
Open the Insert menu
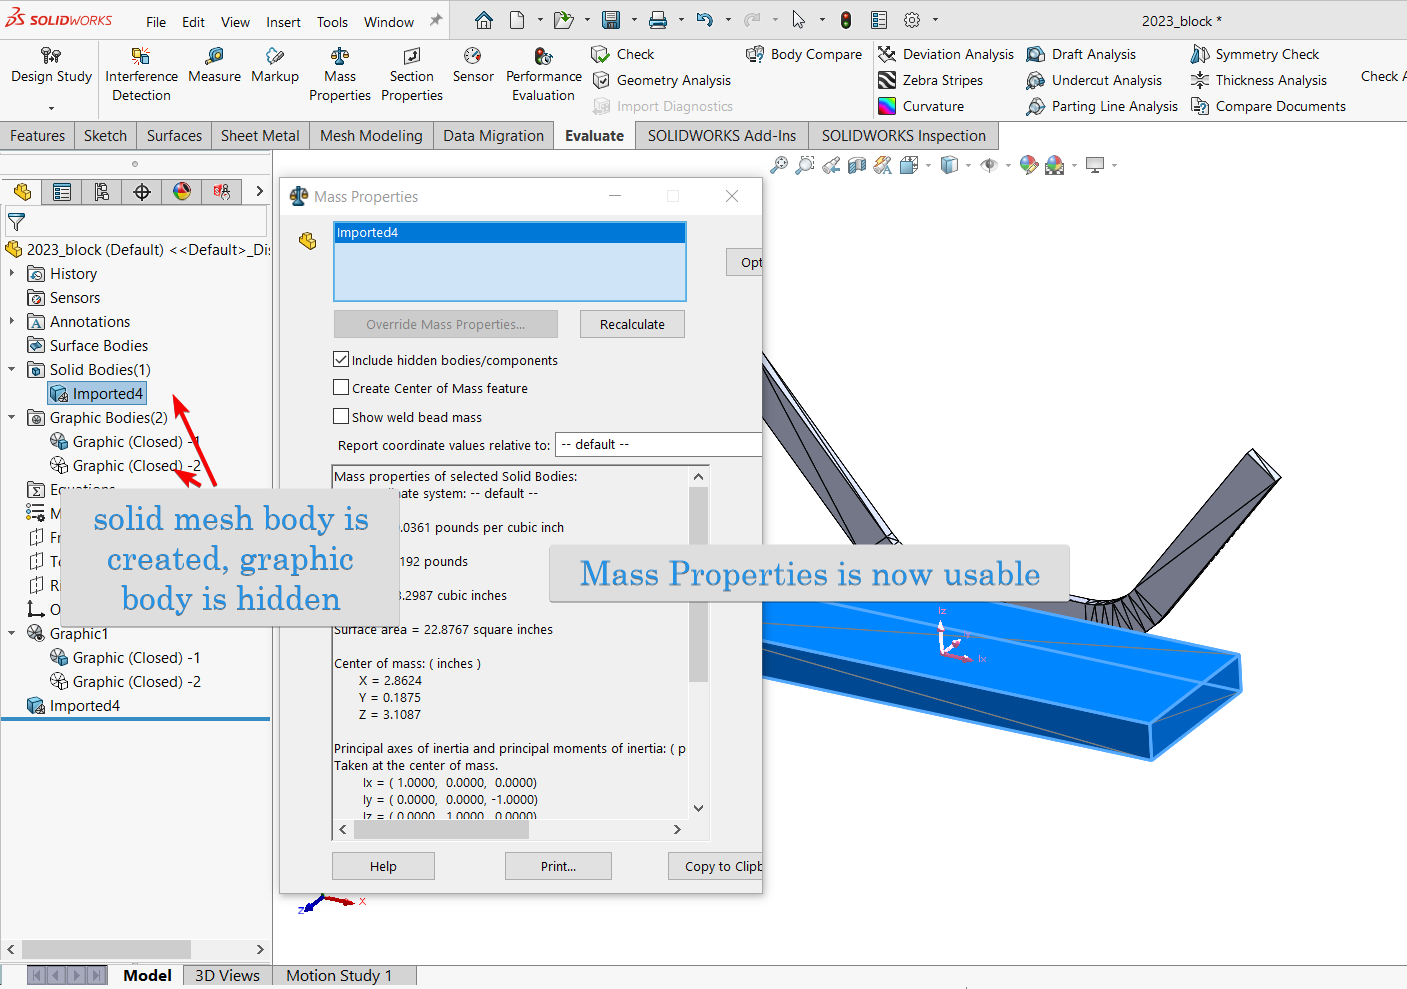tap(283, 22)
